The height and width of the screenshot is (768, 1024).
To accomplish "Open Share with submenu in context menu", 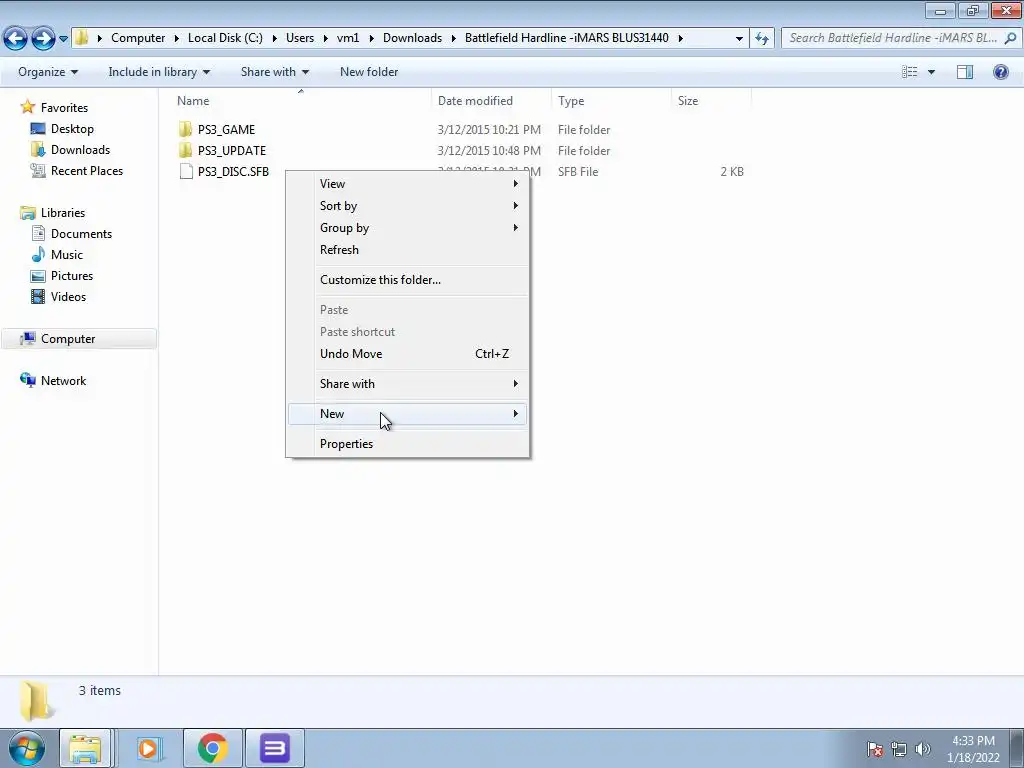I will (408, 384).
